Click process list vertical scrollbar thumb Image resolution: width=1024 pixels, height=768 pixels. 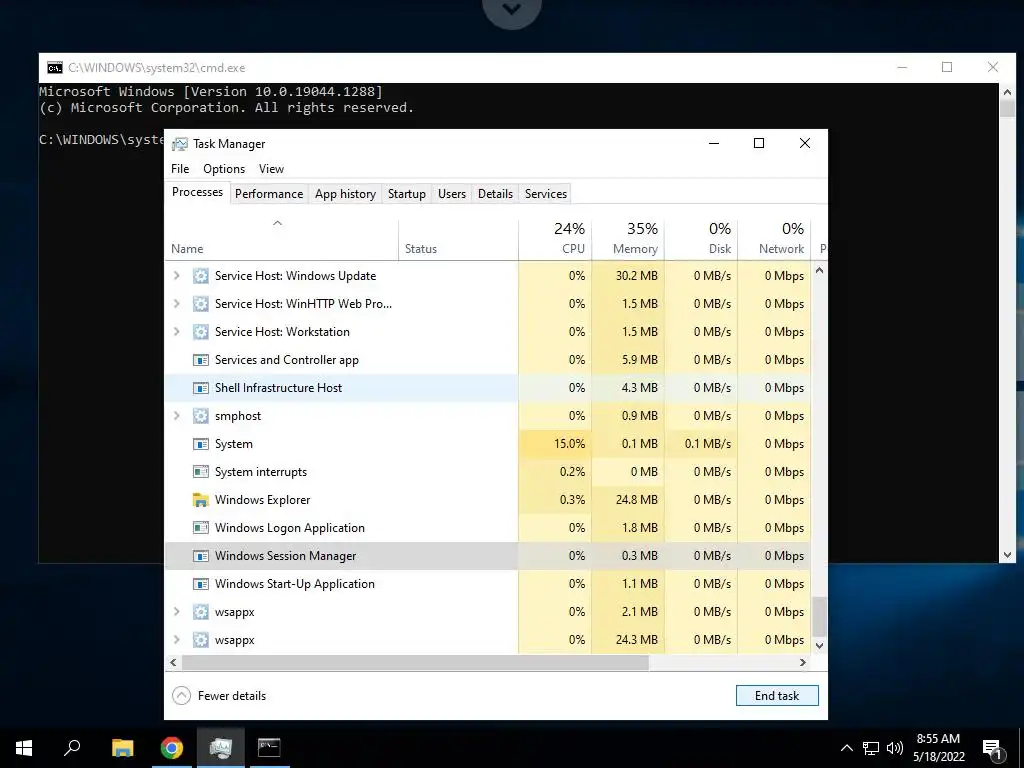tap(820, 616)
